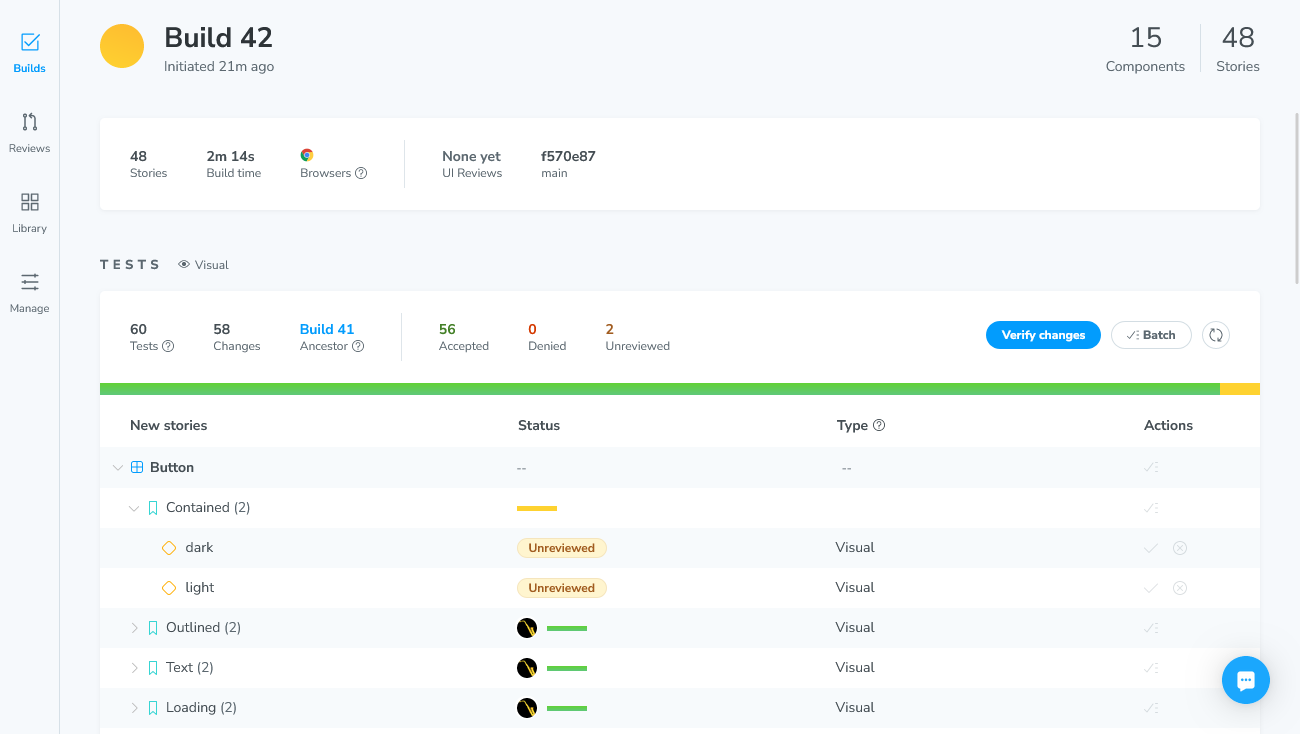This screenshot has height=734, width=1300.
Task: Open commit f570e87 link
Action: (568, 156)
